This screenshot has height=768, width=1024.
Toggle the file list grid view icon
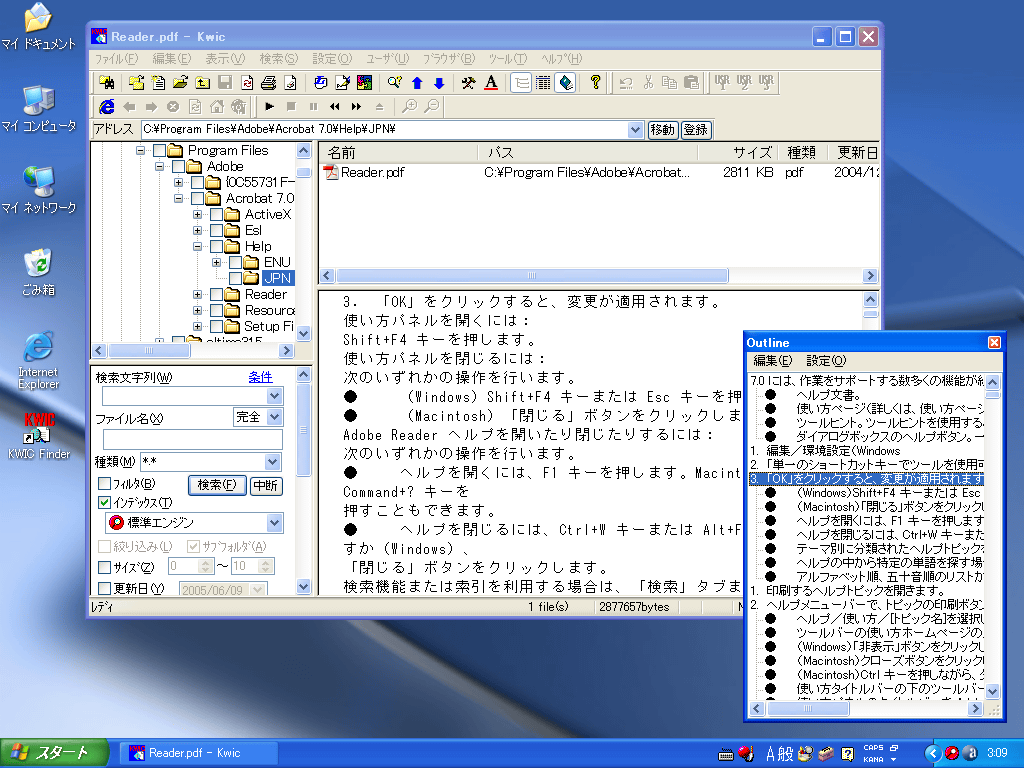543,82
